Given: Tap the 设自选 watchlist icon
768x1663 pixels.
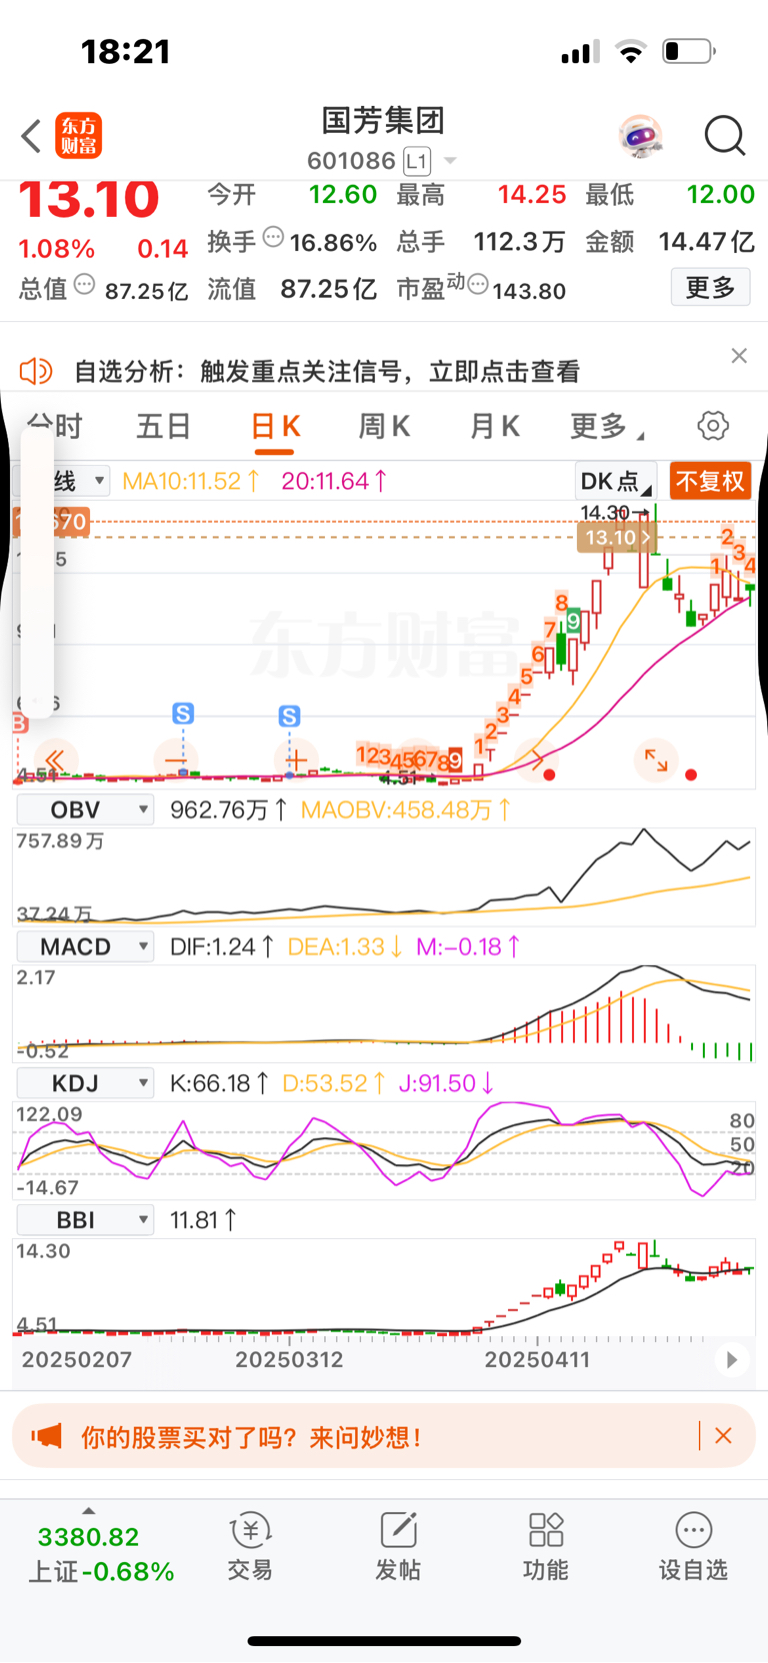Looking at the screenshot, I should [693, 1546].
